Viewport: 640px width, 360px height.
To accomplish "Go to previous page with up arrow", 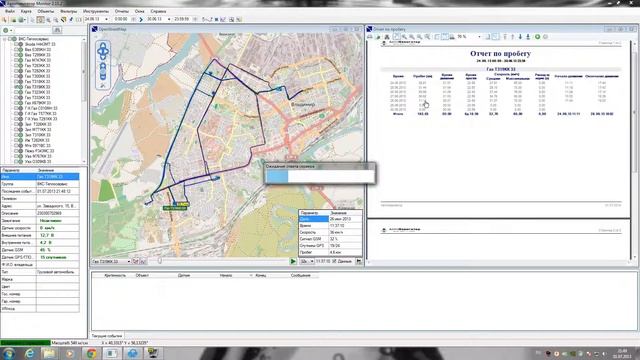I will [513, 37].
